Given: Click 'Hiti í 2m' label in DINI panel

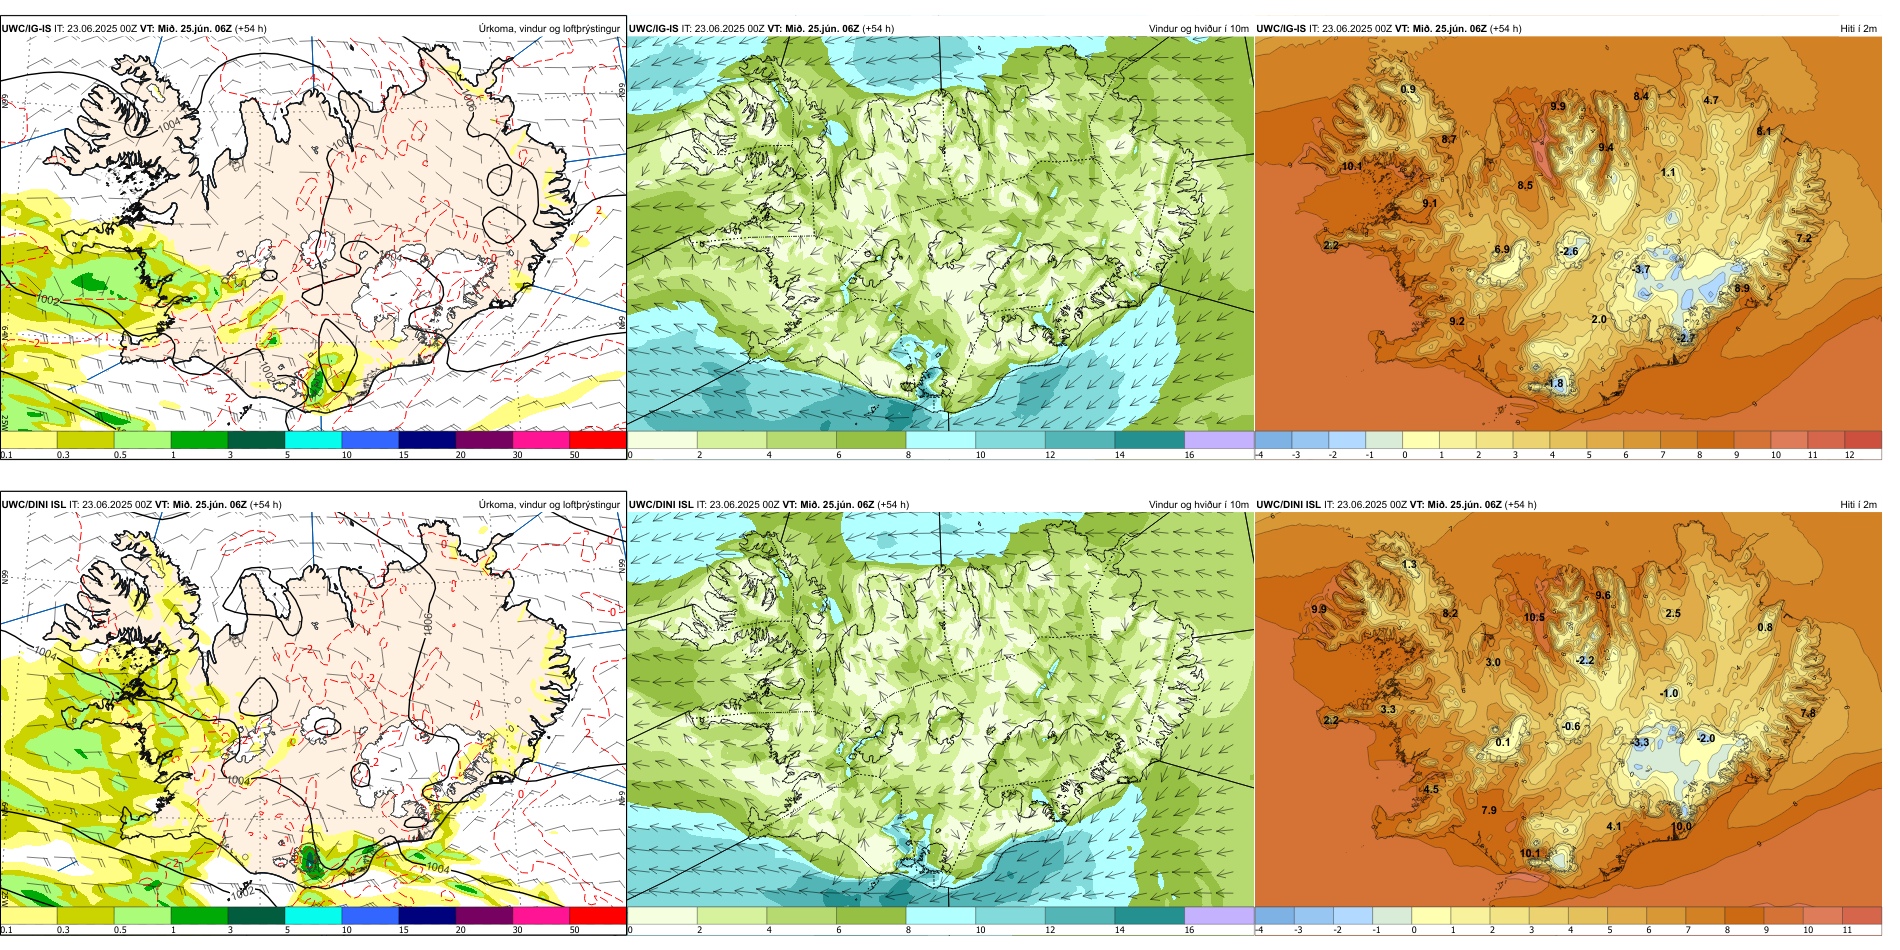Looking at the screenshot, I should 1859,505.
